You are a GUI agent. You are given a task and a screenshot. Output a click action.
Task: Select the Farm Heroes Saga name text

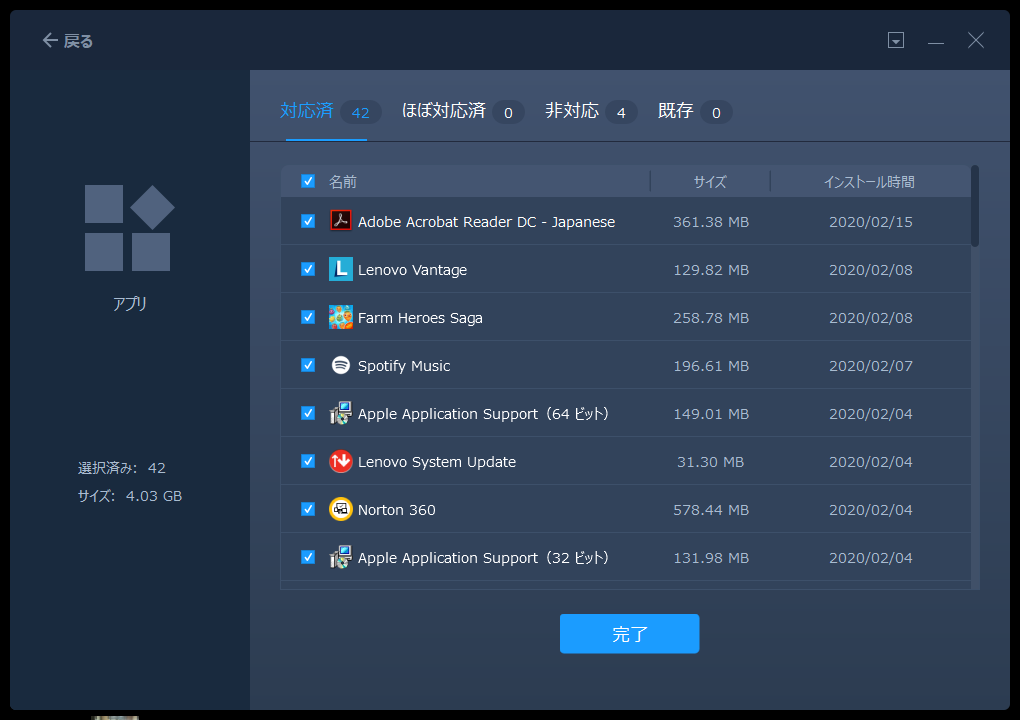click(x=420, y=318)
